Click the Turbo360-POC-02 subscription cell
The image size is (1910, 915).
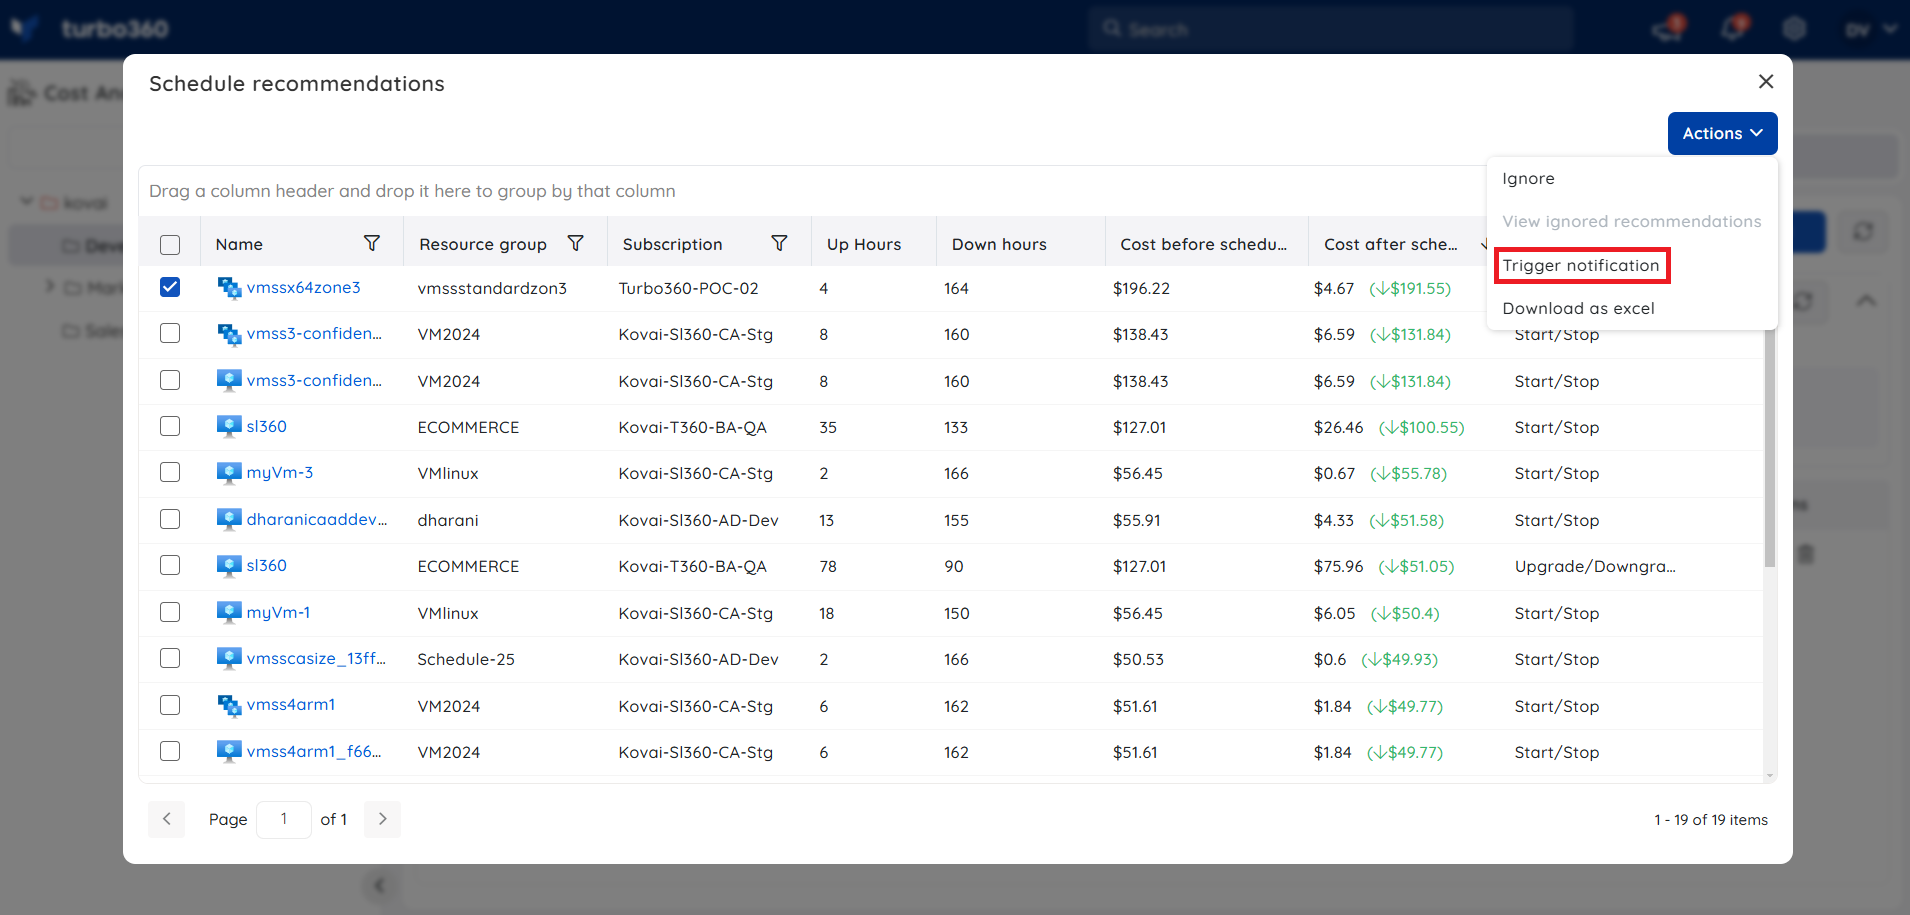click(688, 288)
